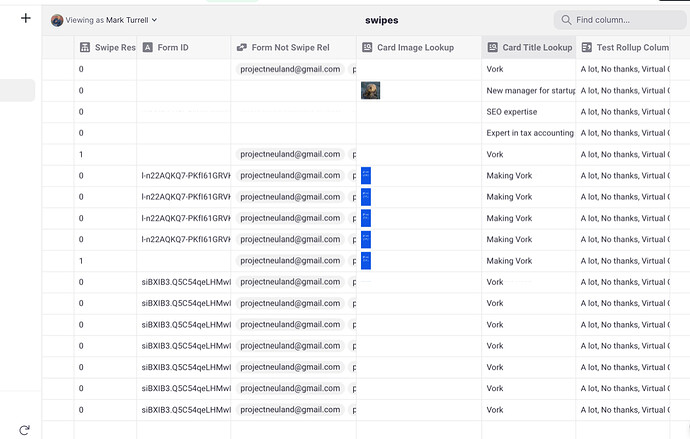Open the dog photo thumbnail in Card Image
This screenshot has width=690, height=439.
(x=370, y=90)
